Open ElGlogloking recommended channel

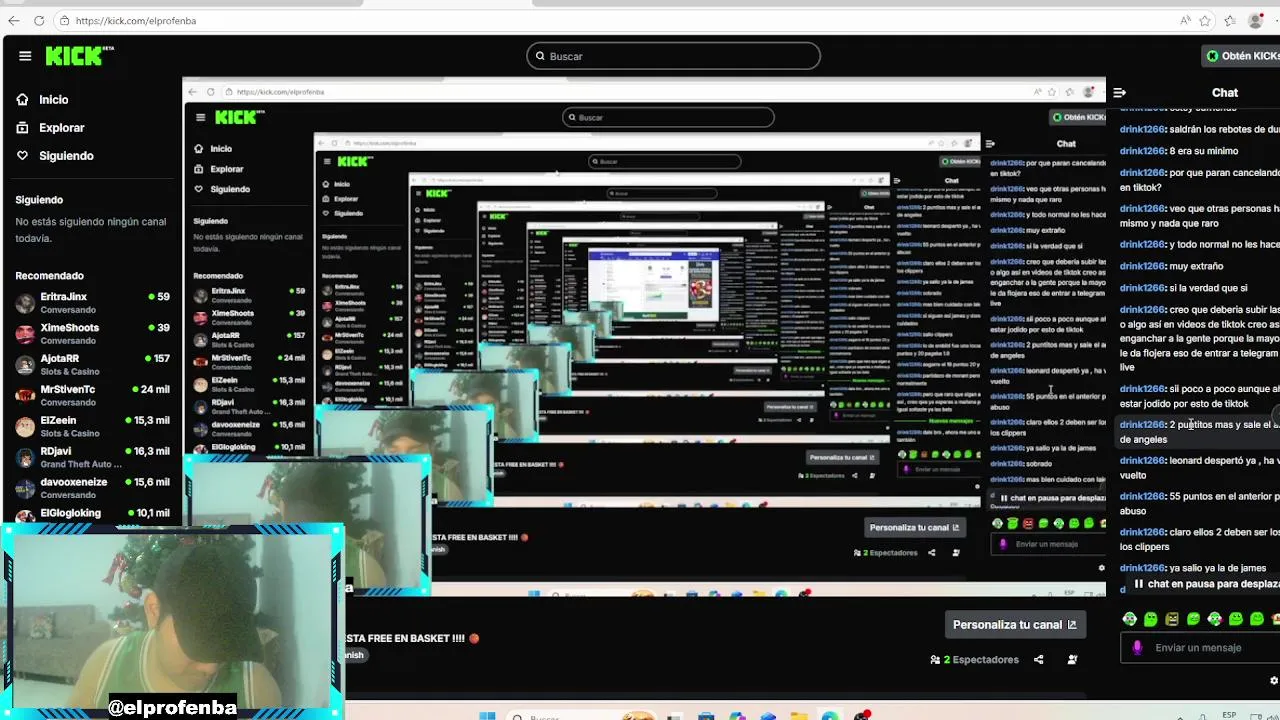[x=92, y=513]
